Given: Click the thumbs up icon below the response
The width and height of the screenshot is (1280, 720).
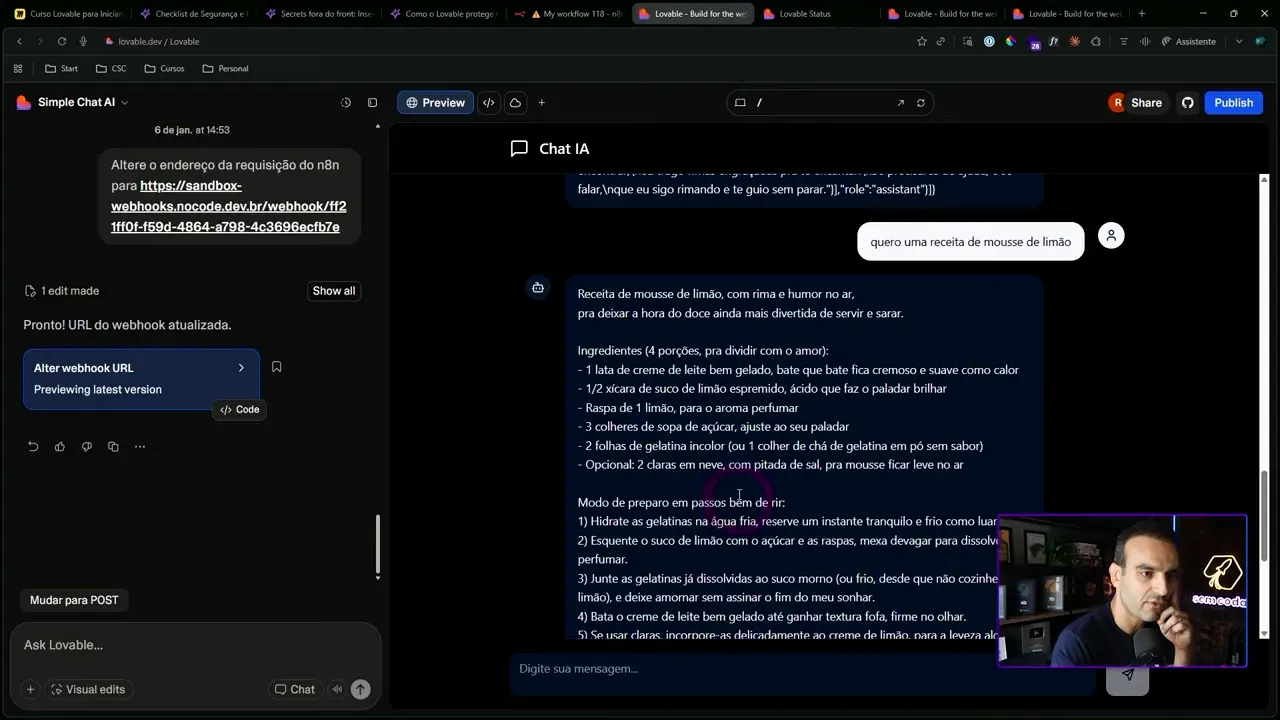Looking at the screenshot, I should click(60, 447).
